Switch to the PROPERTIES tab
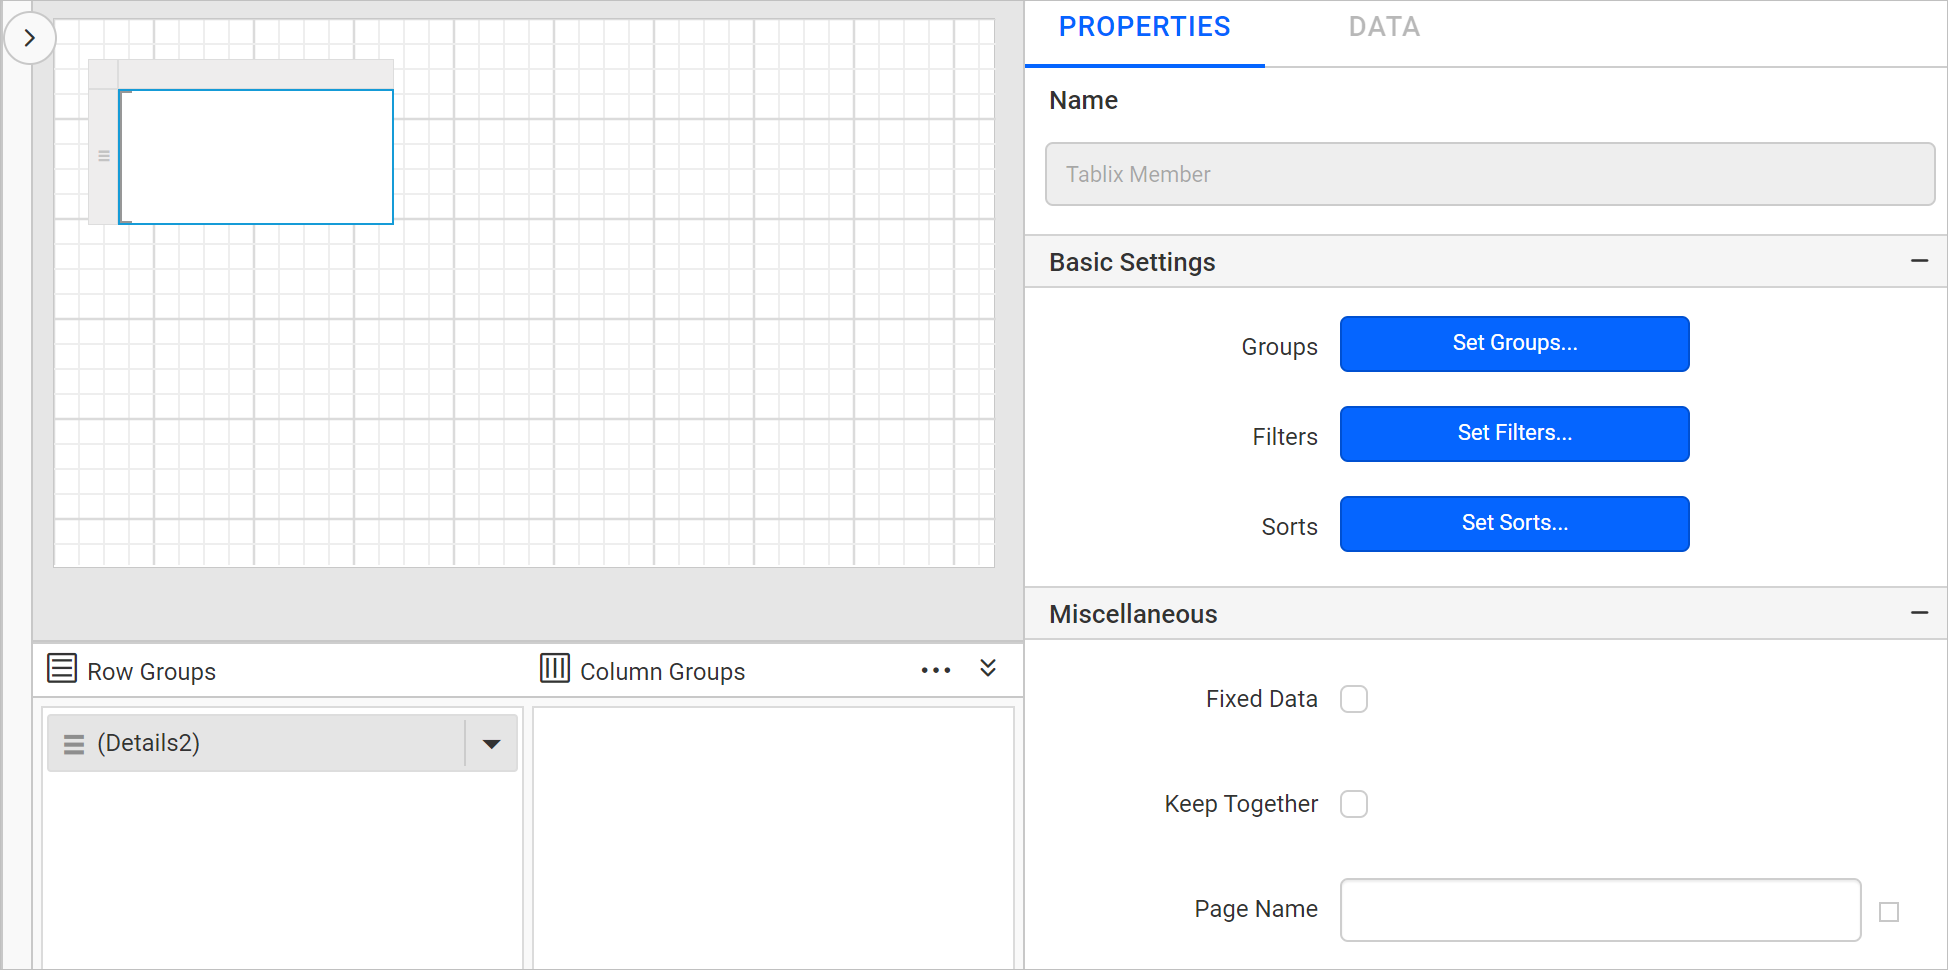The width and height of the screenshot is (1948, 970). (x=1145, y=27)
